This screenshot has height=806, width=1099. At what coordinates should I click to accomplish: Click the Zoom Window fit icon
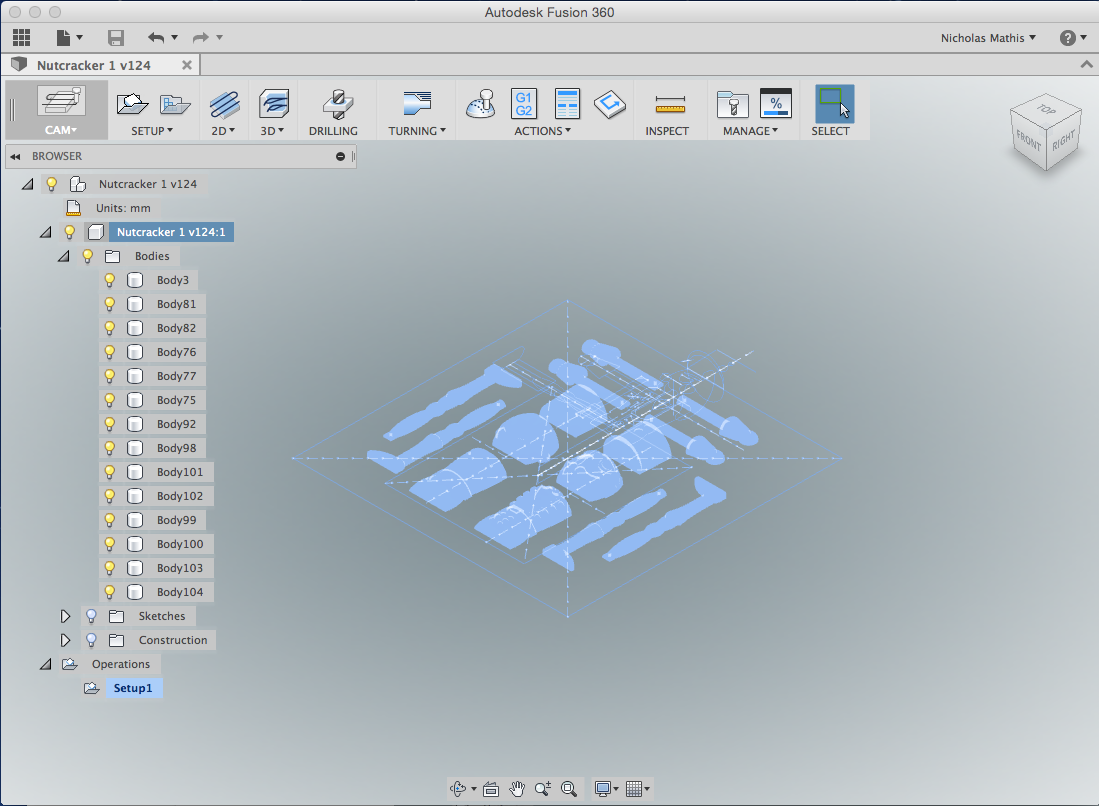click(569, 789)
